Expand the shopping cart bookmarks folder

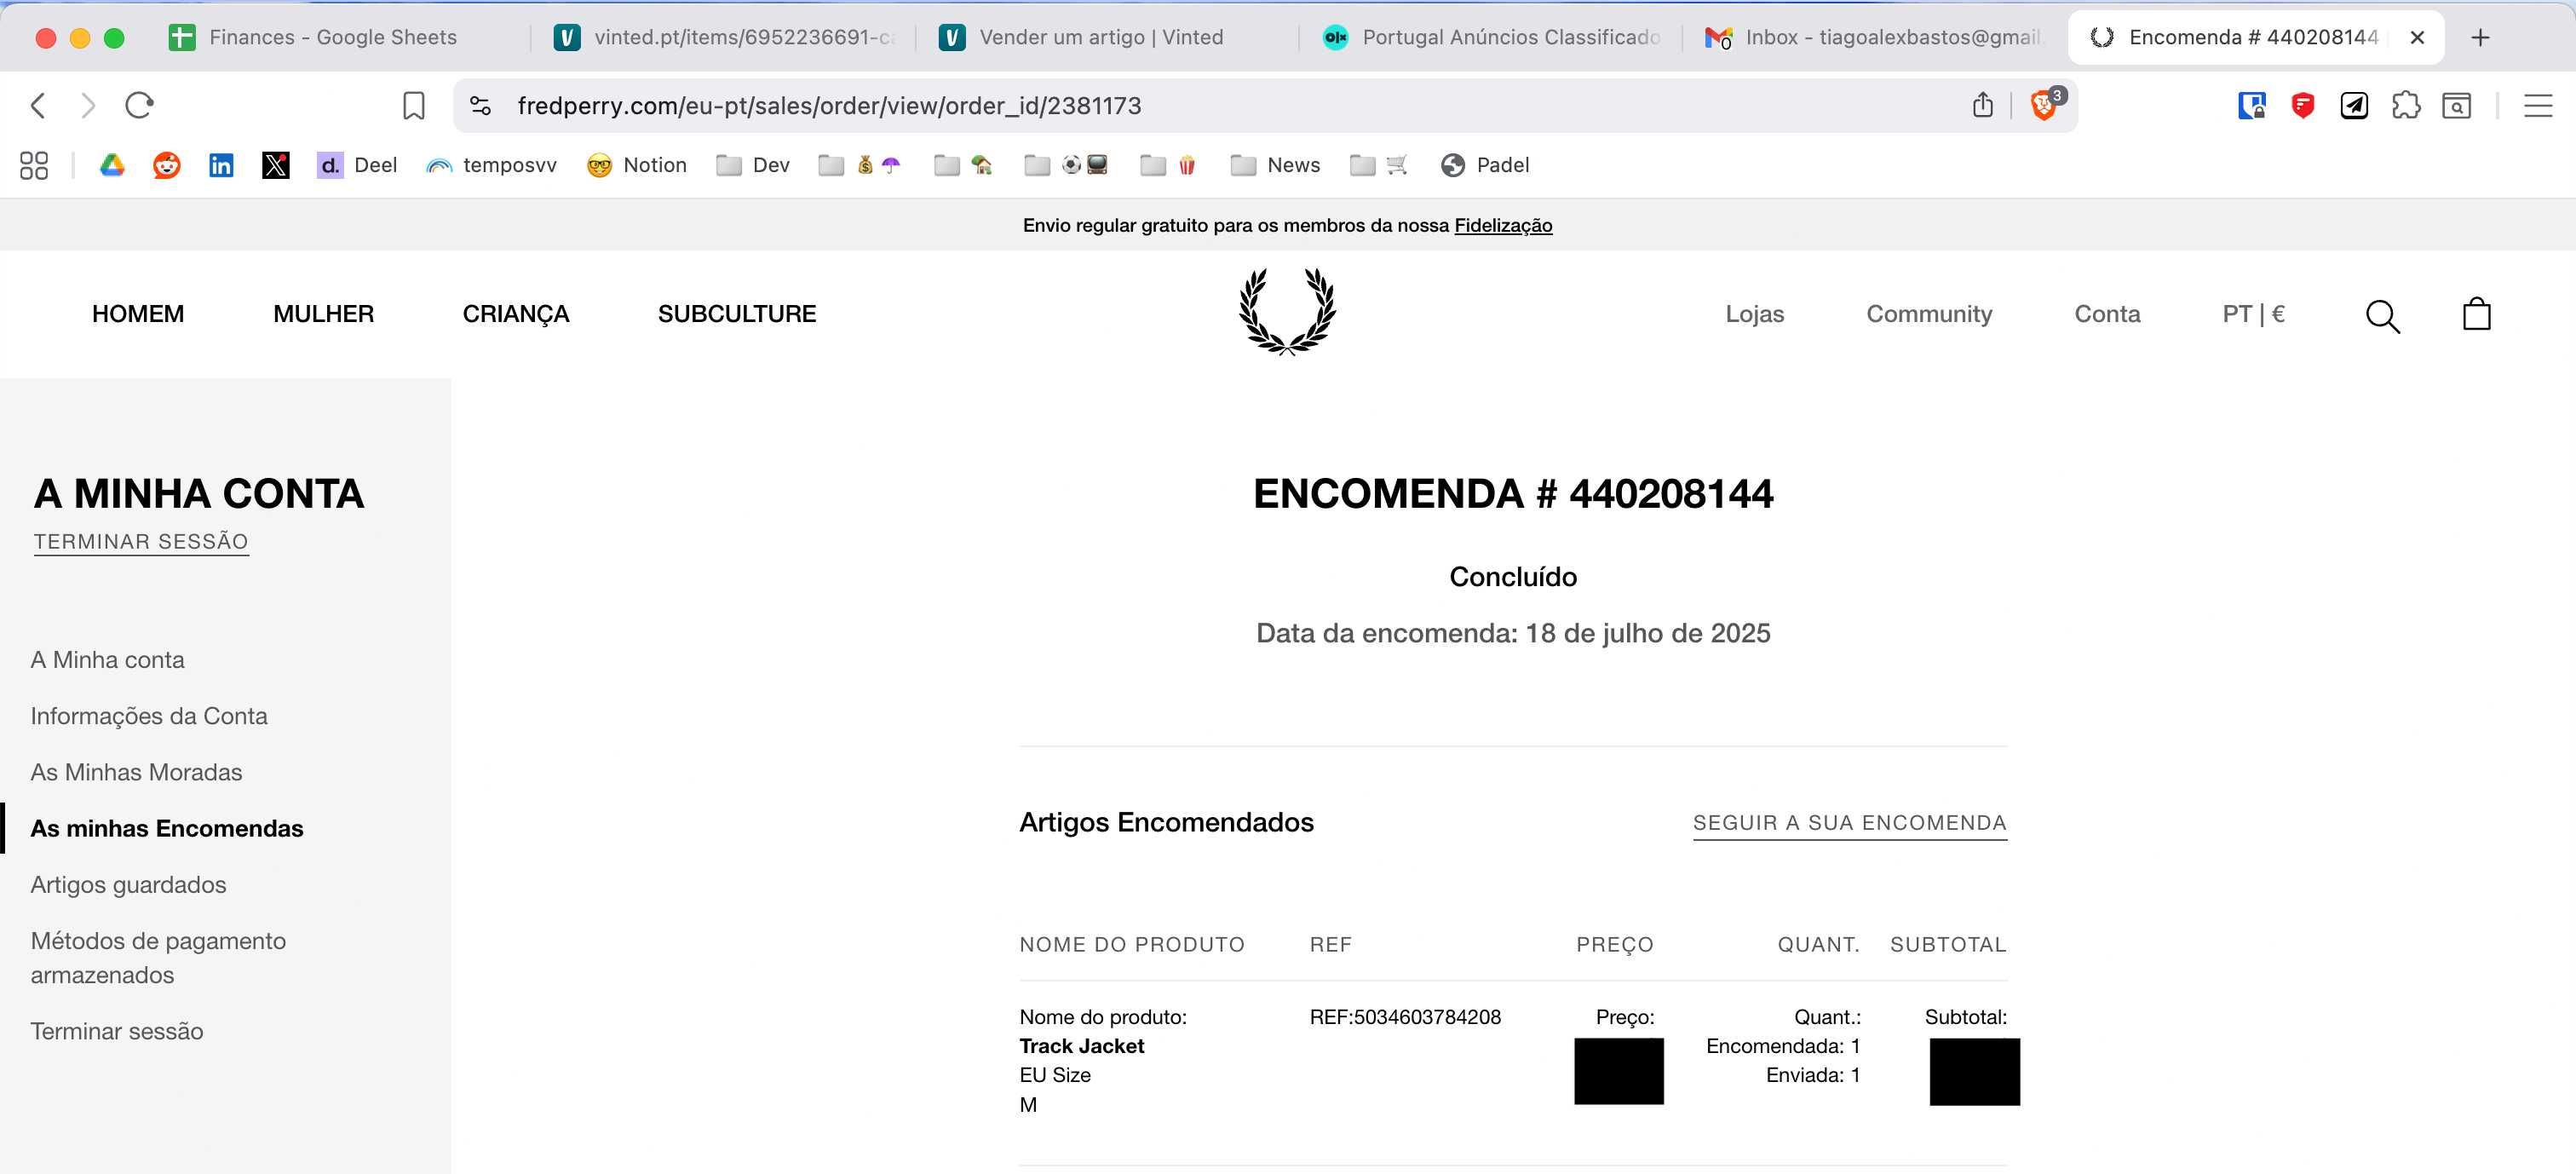[x=1379, y=165]
